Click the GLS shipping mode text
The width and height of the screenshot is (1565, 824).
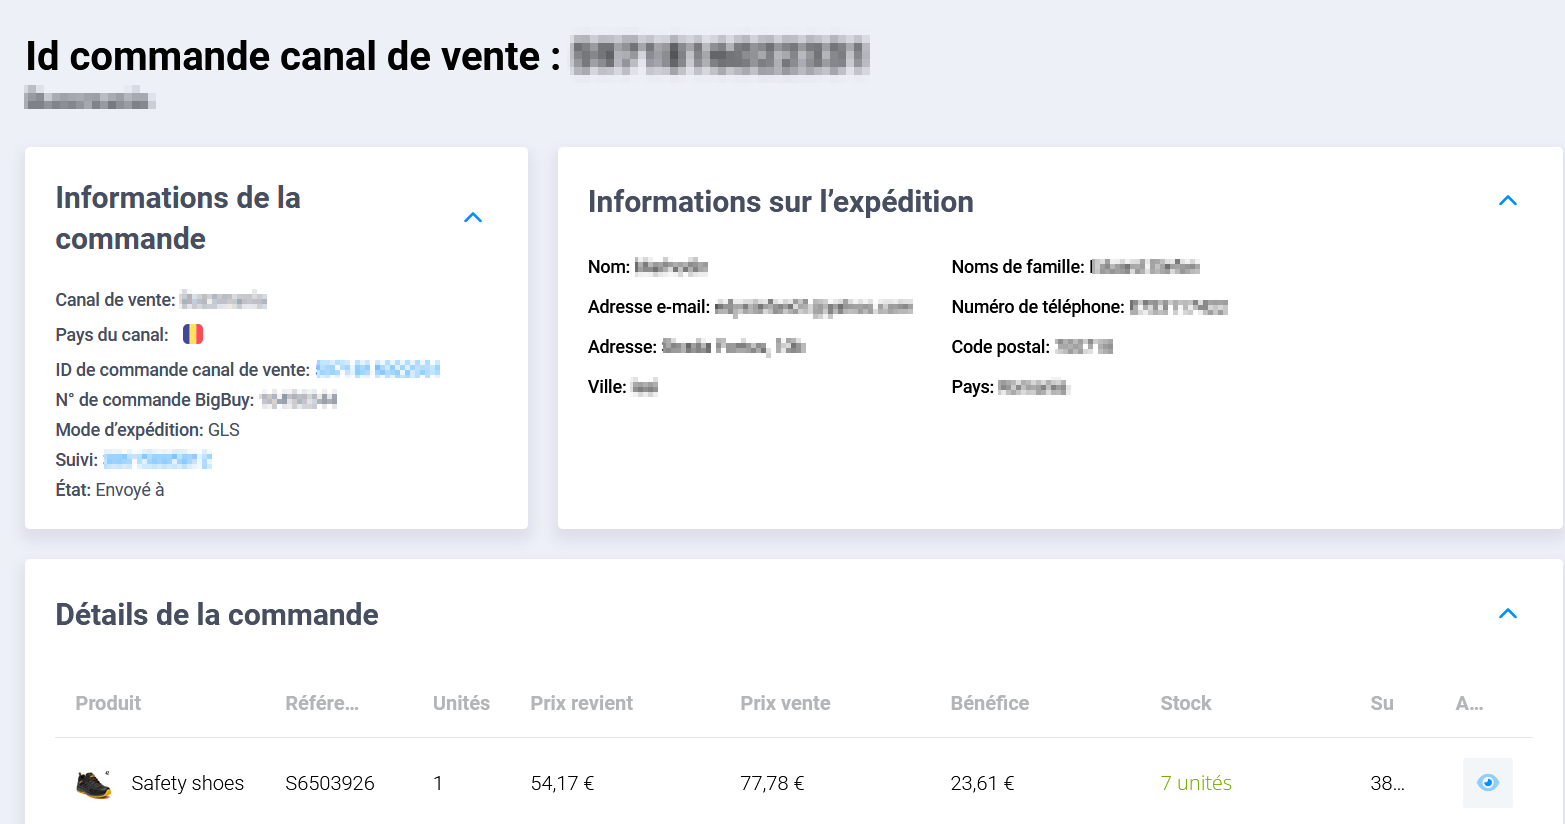pyautogui.click(x=224, y=430)
